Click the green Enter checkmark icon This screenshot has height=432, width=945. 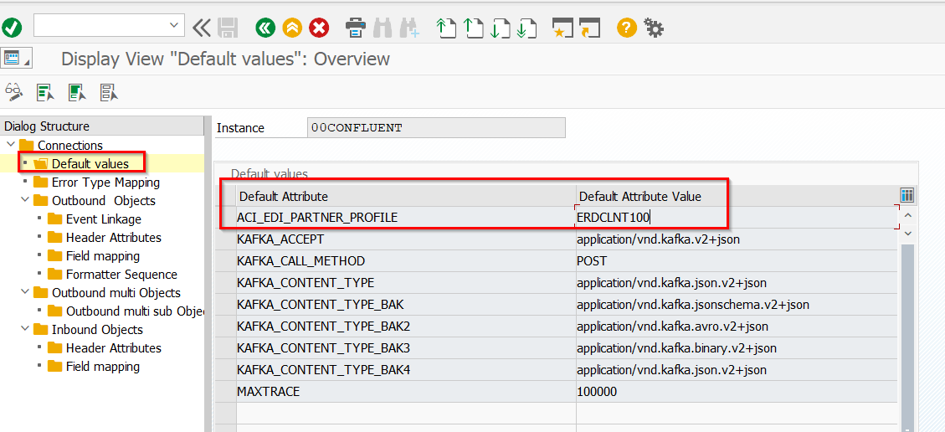click(11, 27)
